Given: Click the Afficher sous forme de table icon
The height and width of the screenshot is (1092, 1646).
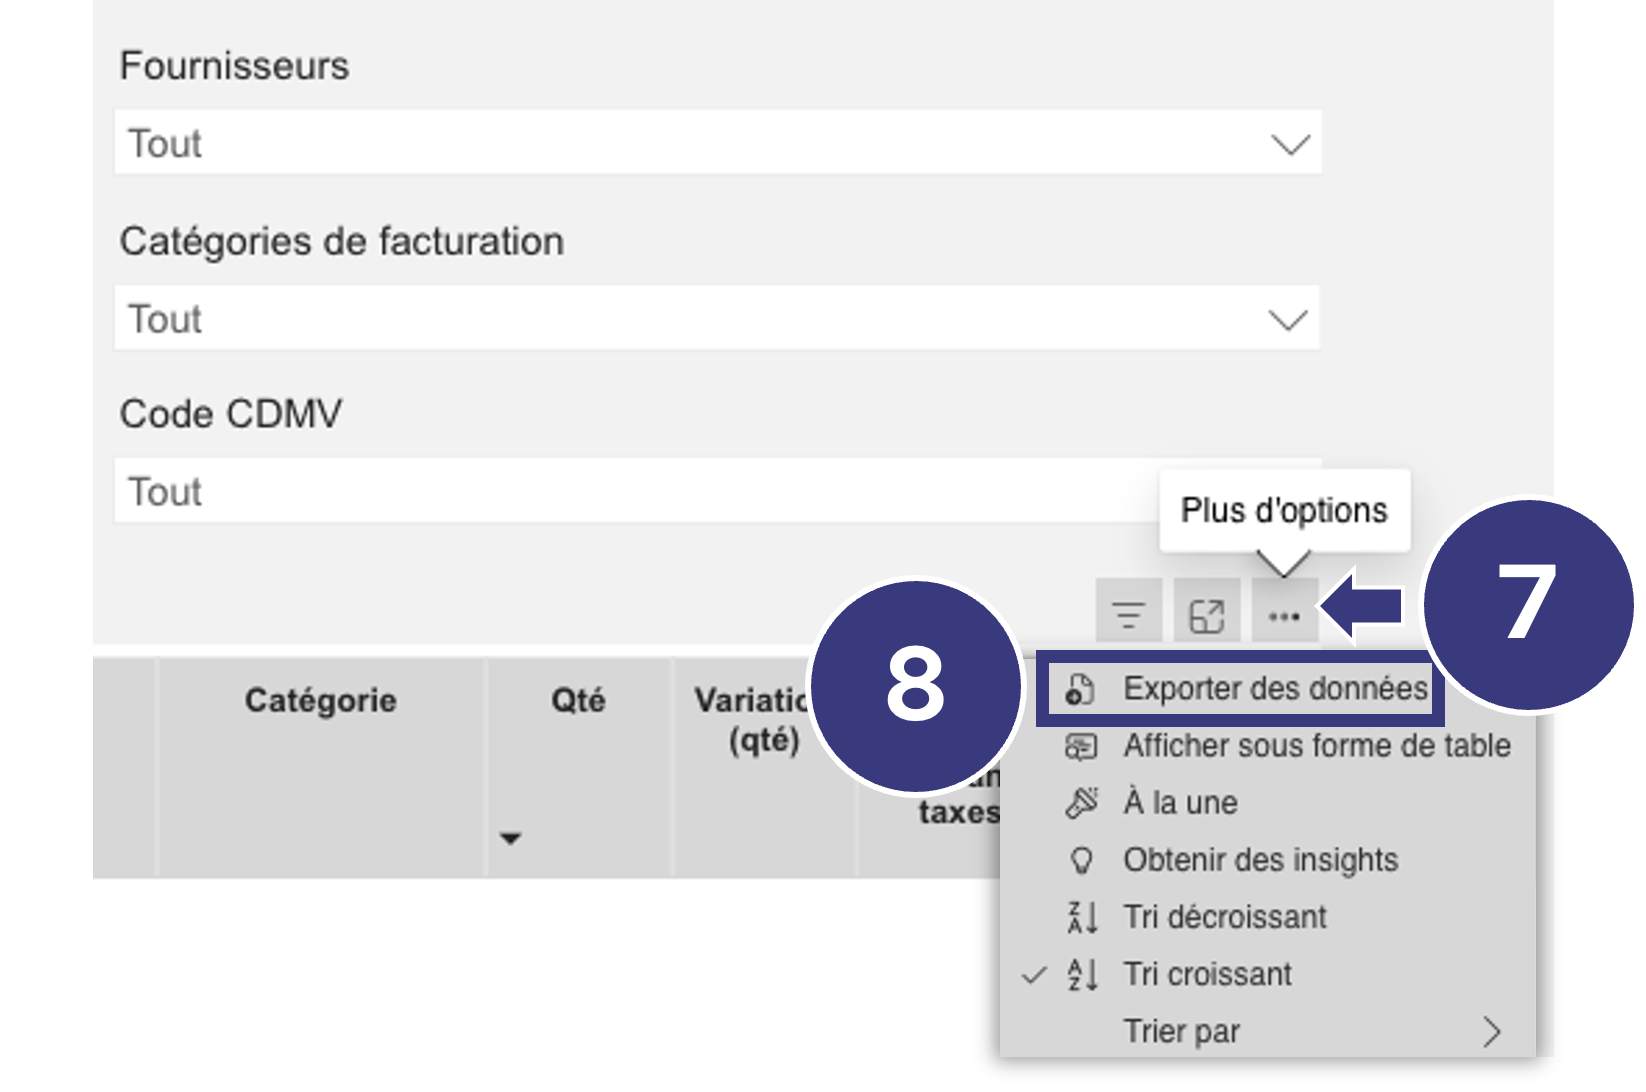Looking at the screenshot, I should (1081, 746).
